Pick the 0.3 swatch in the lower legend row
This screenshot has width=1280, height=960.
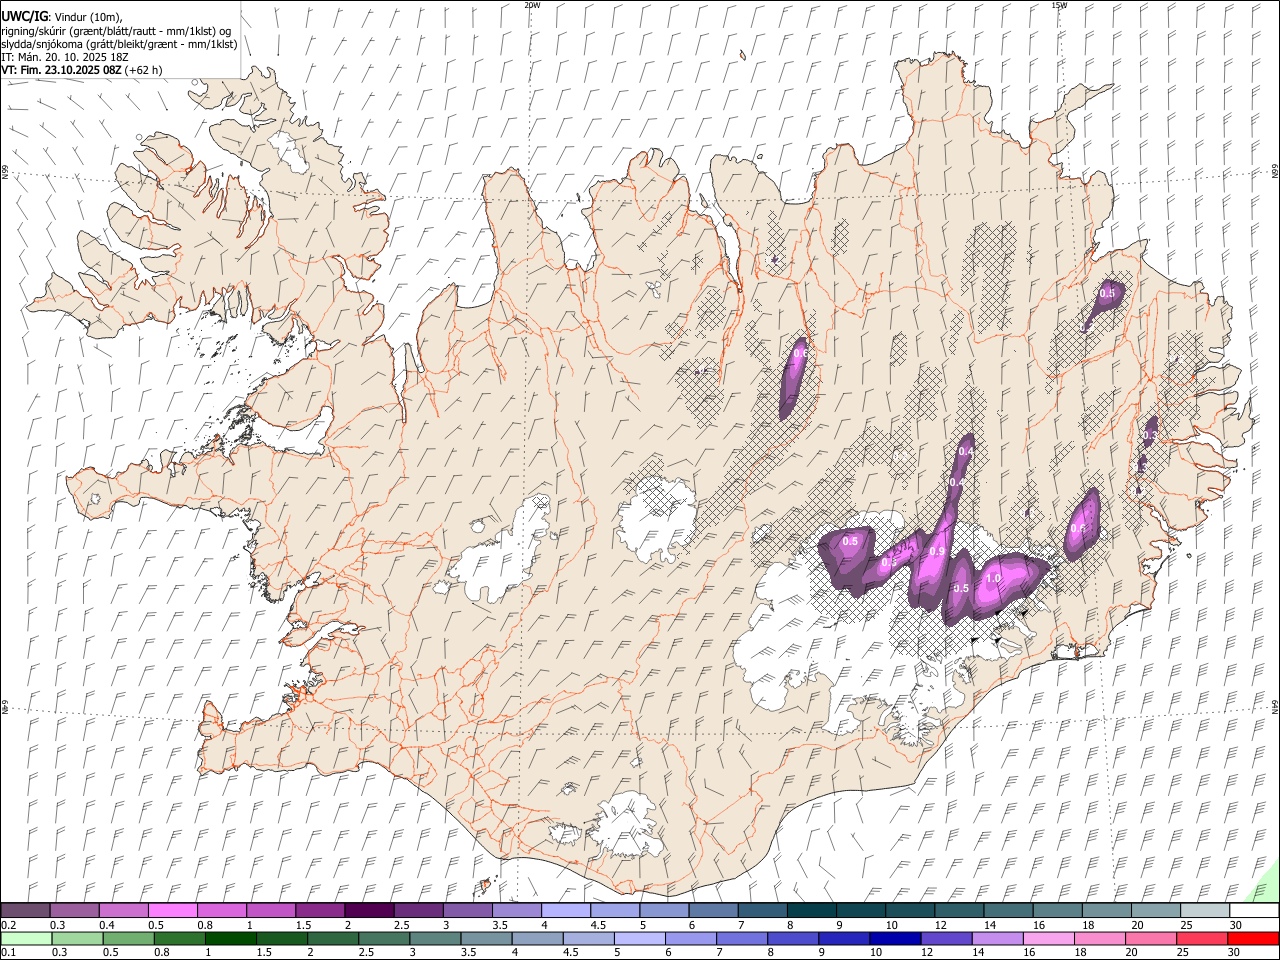pos(77,939)
